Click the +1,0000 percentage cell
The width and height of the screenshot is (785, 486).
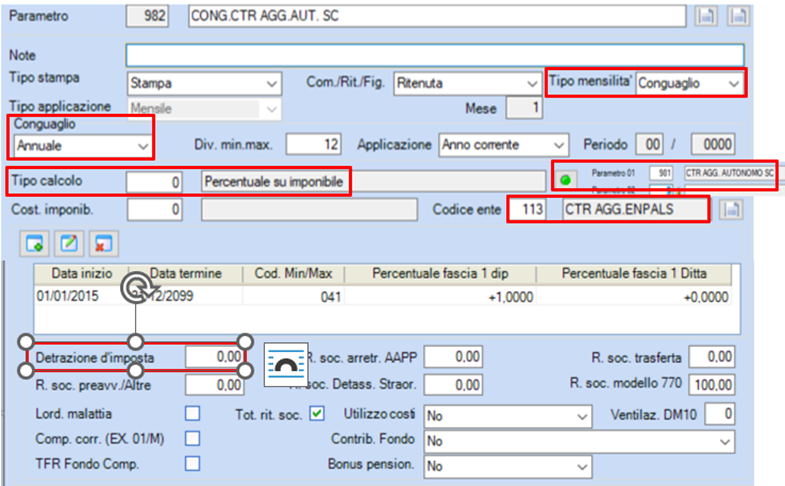pos(441,297)
